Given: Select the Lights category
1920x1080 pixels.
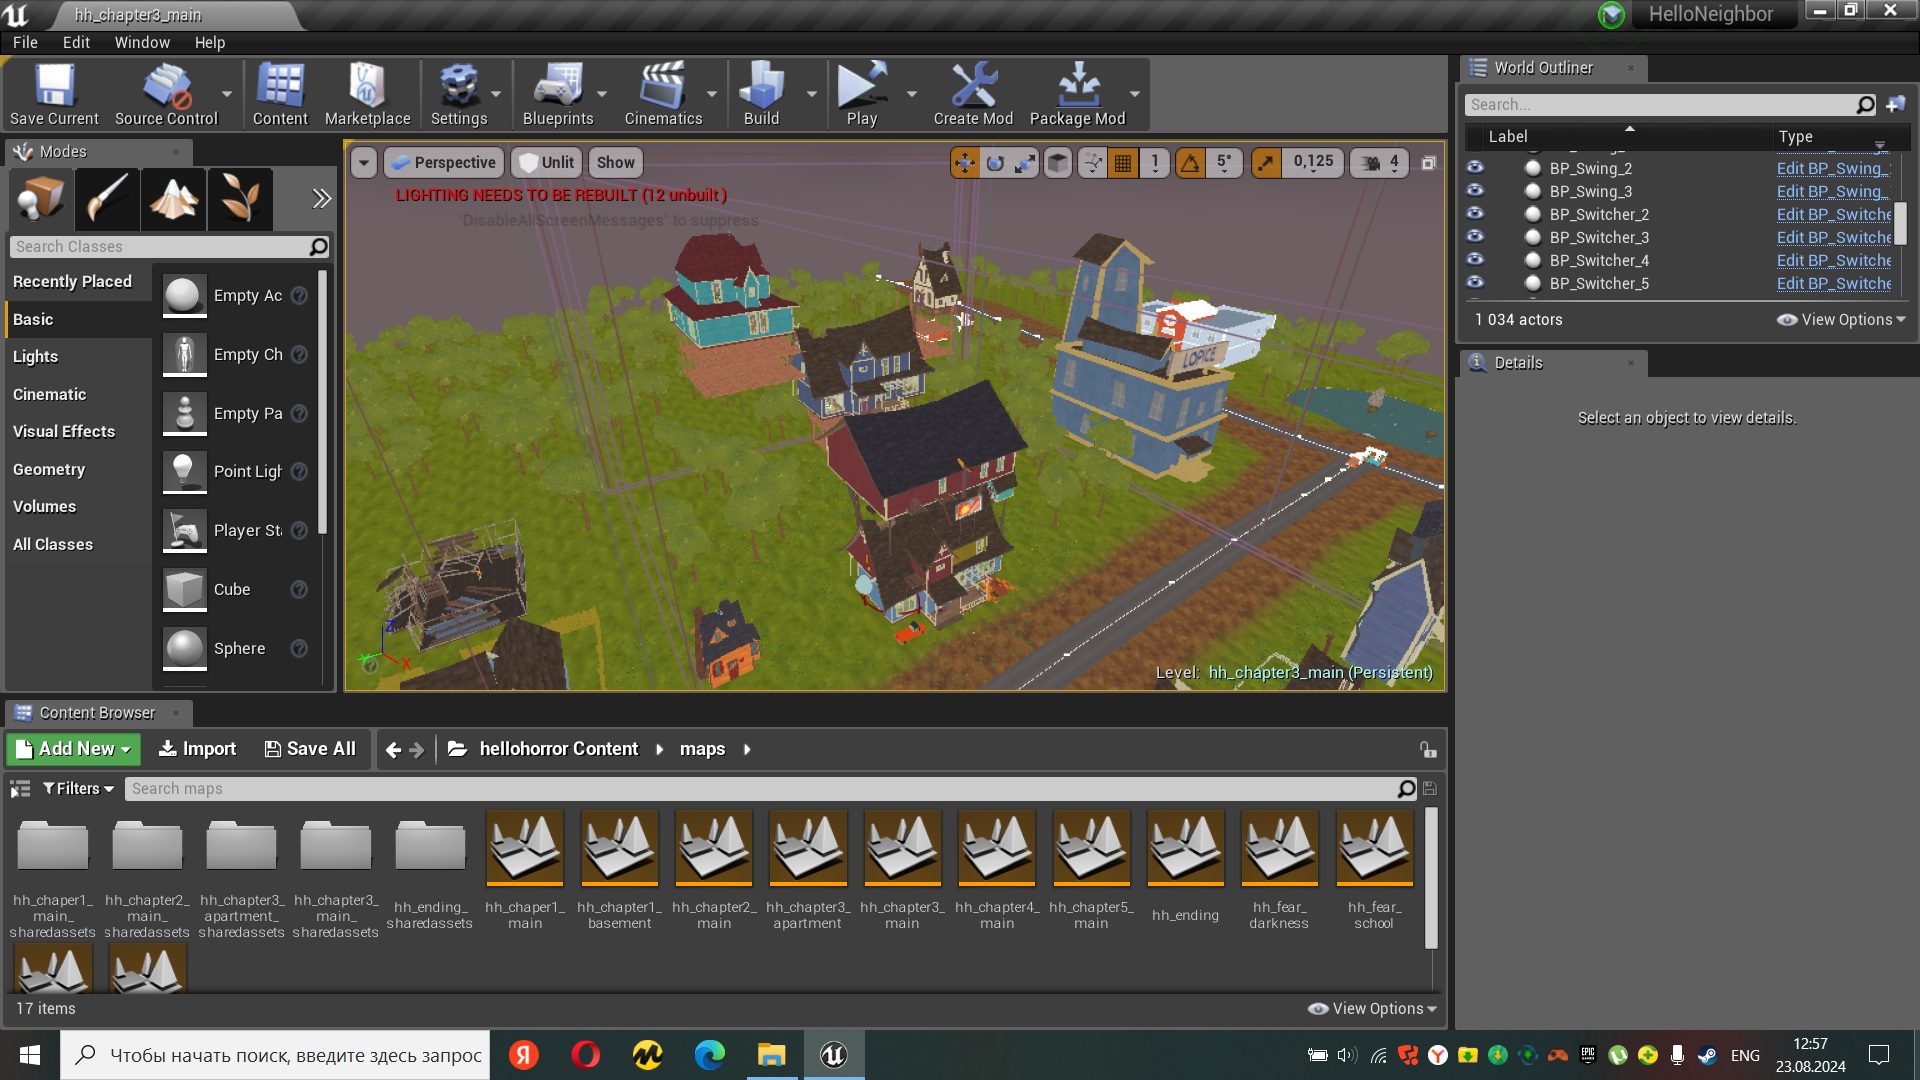Looking at the screenshot, I should click(79, 357).
